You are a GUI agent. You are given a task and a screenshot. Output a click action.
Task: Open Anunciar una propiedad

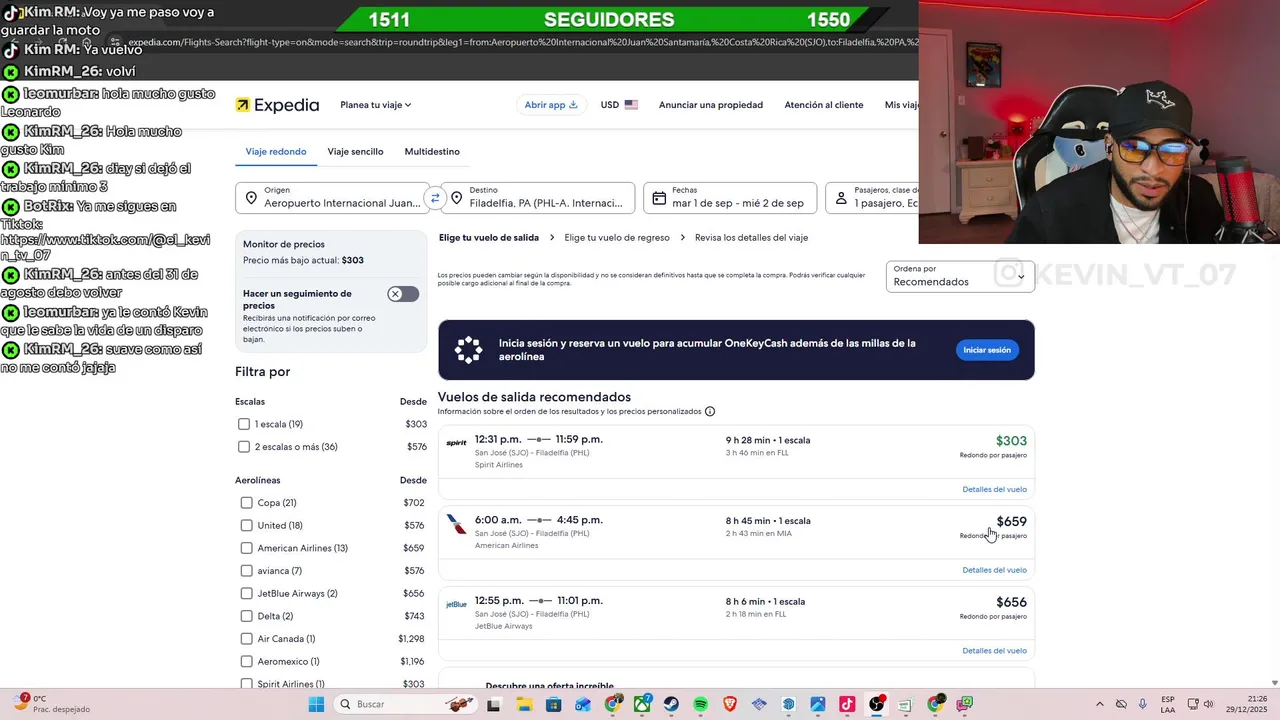click(x=711, y=105)
